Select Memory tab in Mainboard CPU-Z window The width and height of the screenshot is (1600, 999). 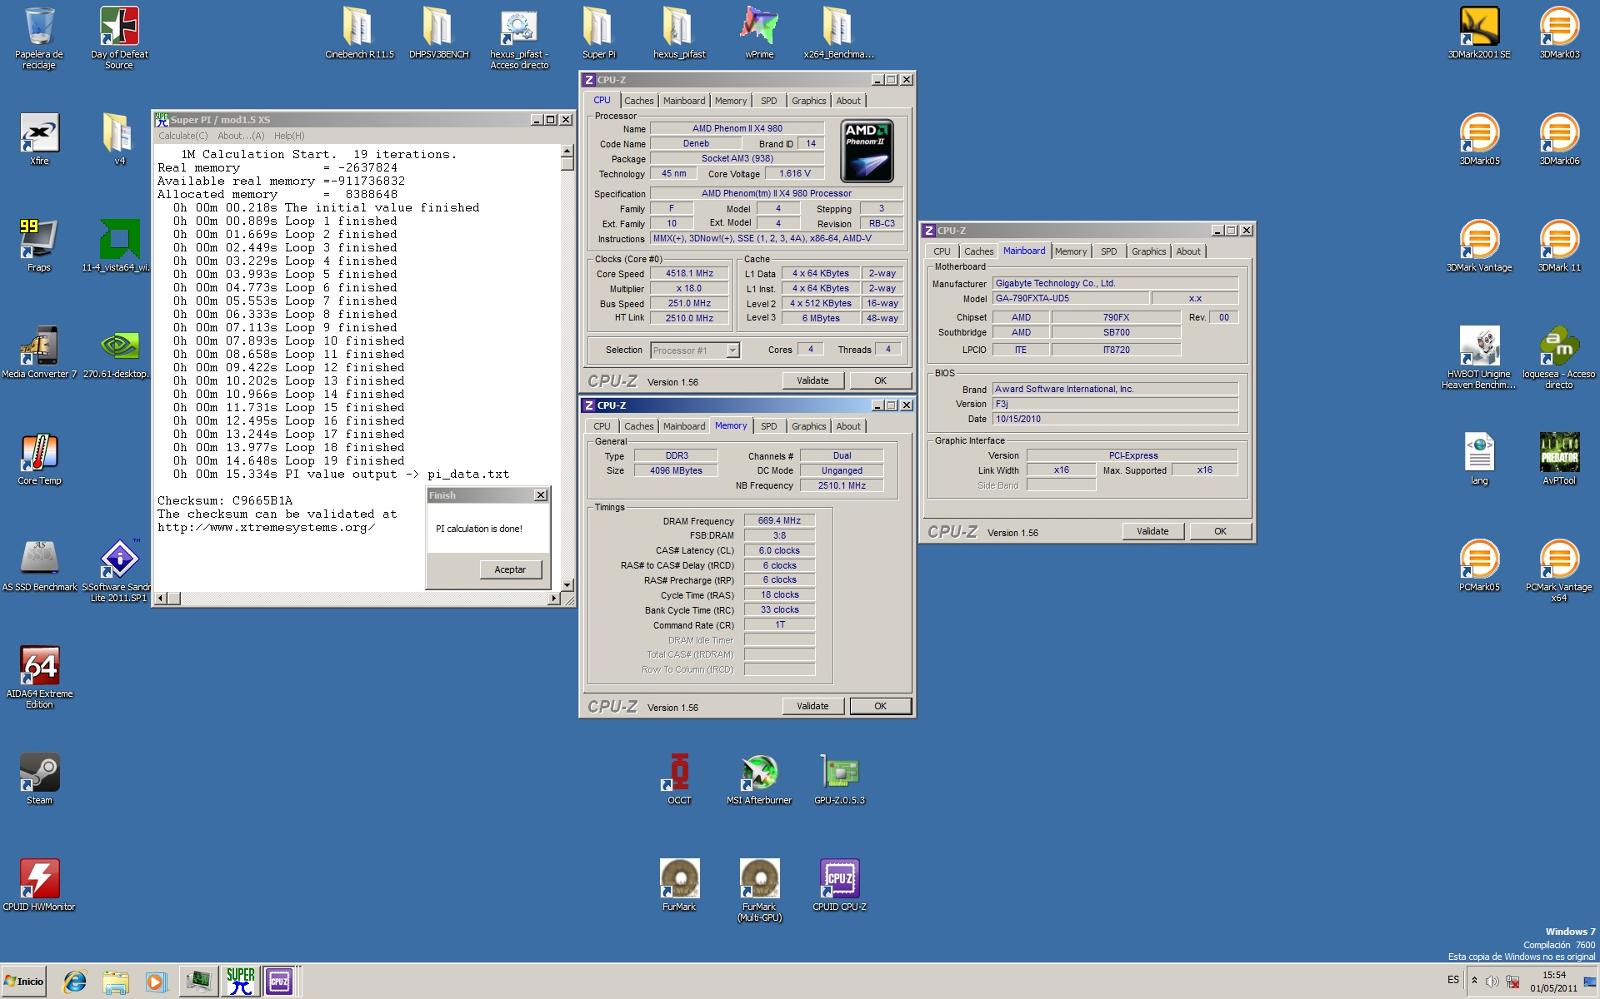tap(1070, 252)
